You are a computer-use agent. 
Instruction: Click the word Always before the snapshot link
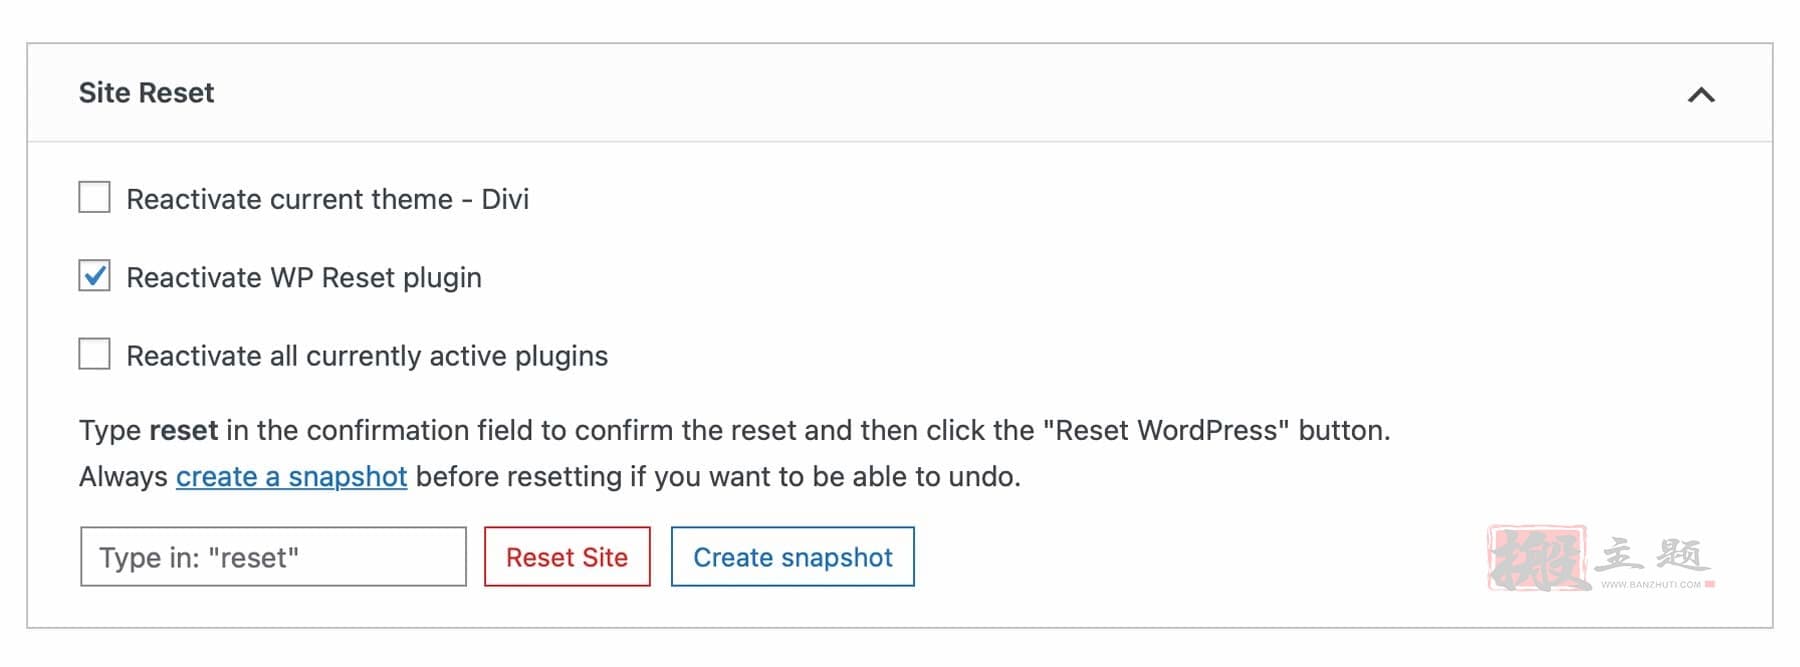tap(123, 477)
